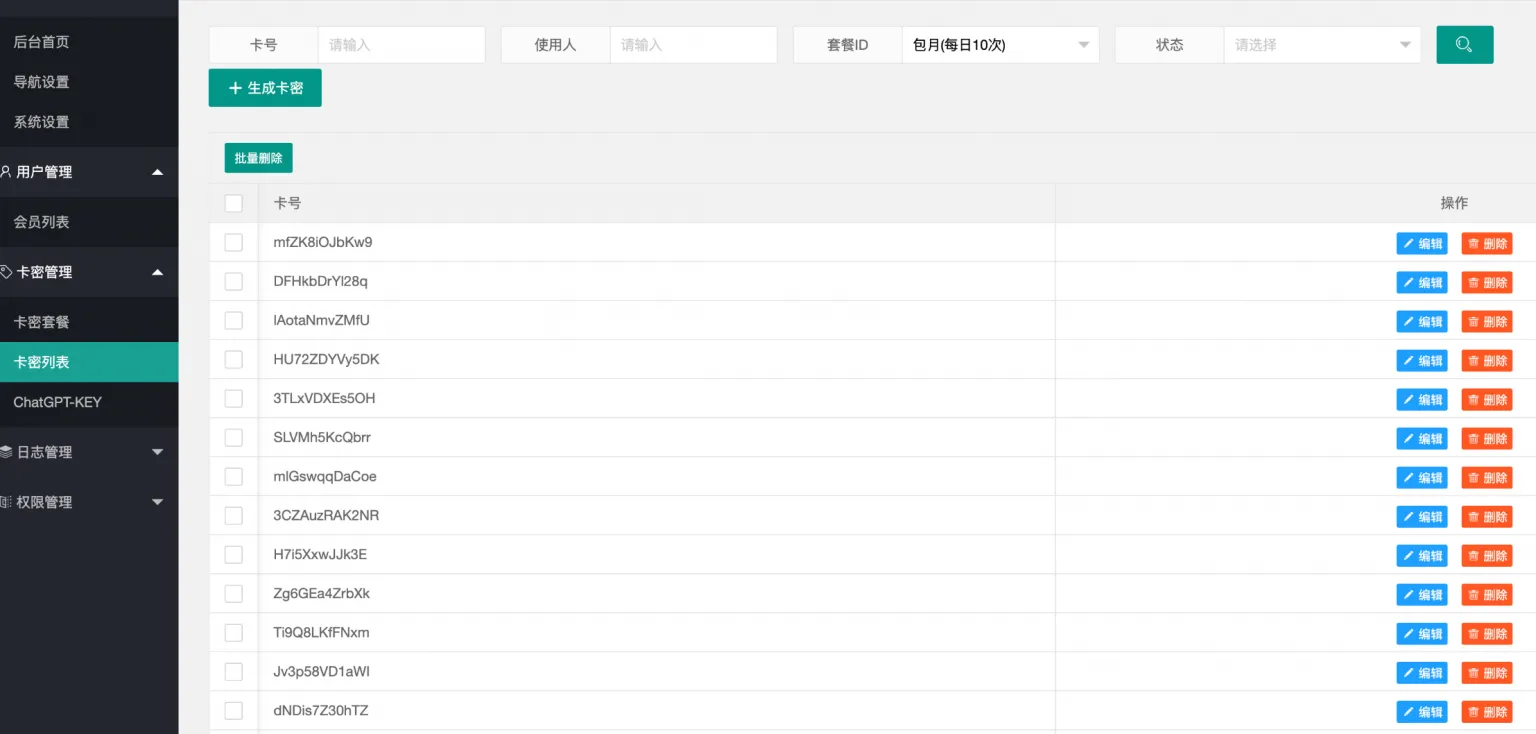The width and height of the screenshot is (1536, 734).
Task: Delete card lAotaNmvZMfU
Action: [1487, 321]
